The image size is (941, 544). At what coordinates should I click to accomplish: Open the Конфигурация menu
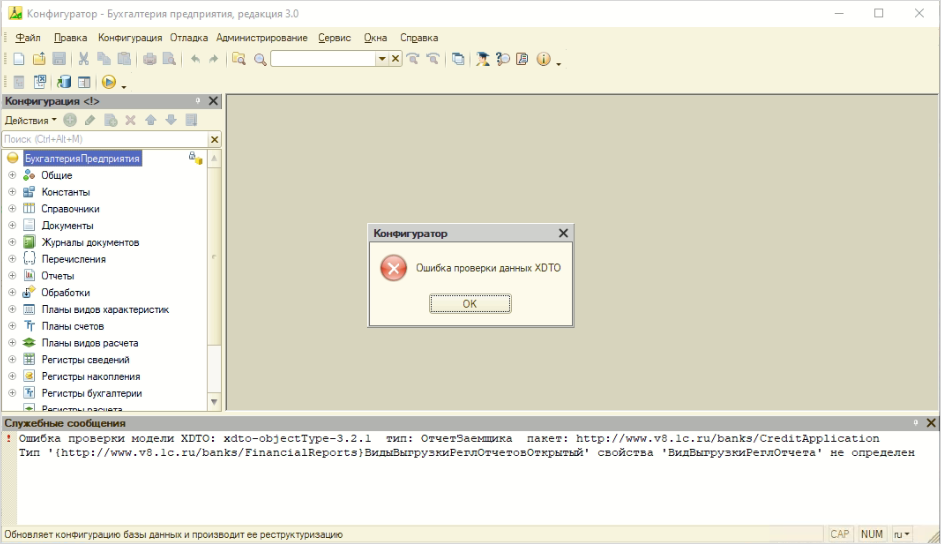pyautogui.click(x=130, y=37)
